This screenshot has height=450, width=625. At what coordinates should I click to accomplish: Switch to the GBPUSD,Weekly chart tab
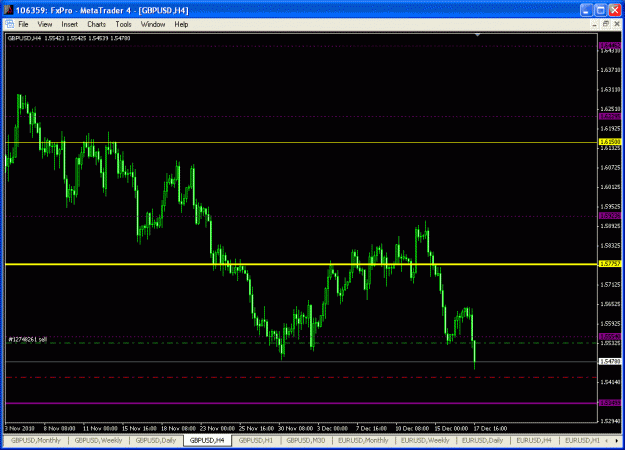[x=98, y=440]
